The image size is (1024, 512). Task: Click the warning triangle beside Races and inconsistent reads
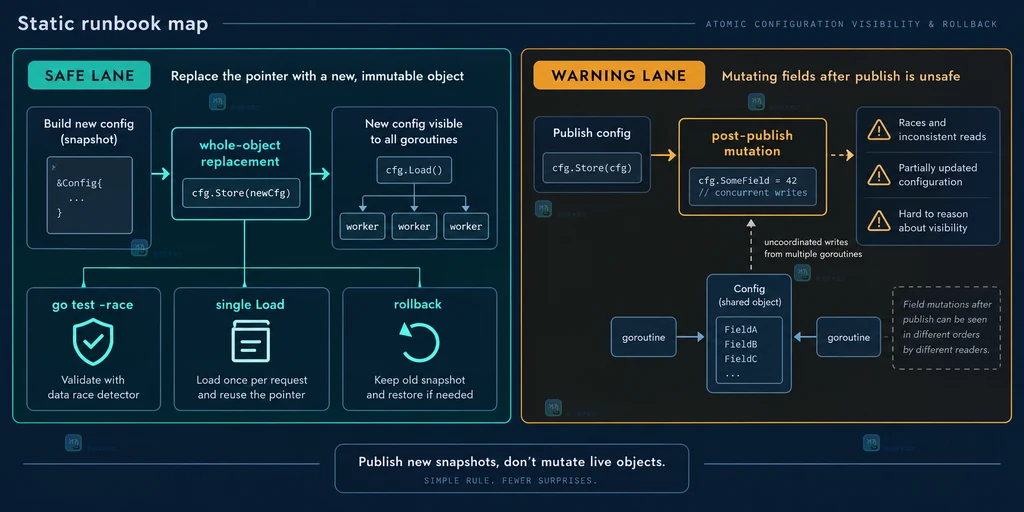tap(878, 129)
